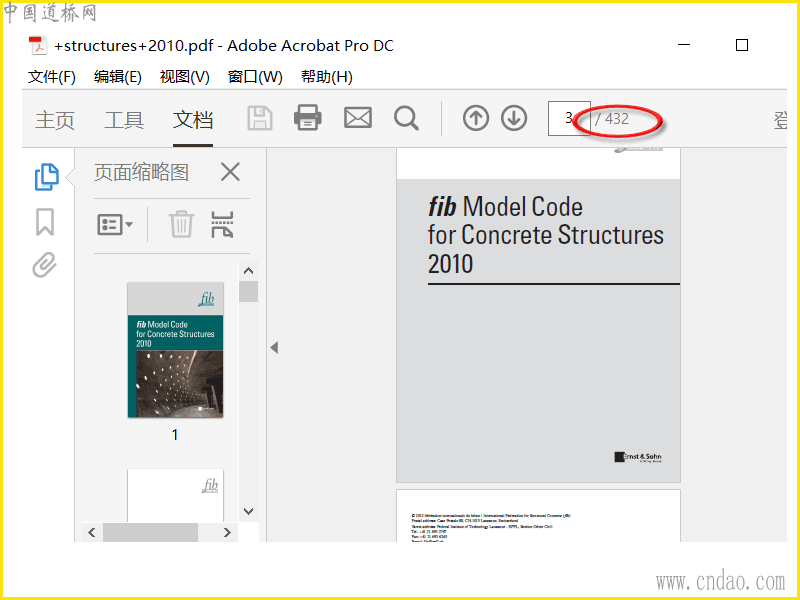This screenshot has height=600, width=800.
Task: Open the 窗口(W) menu
Action: (255, 77)
